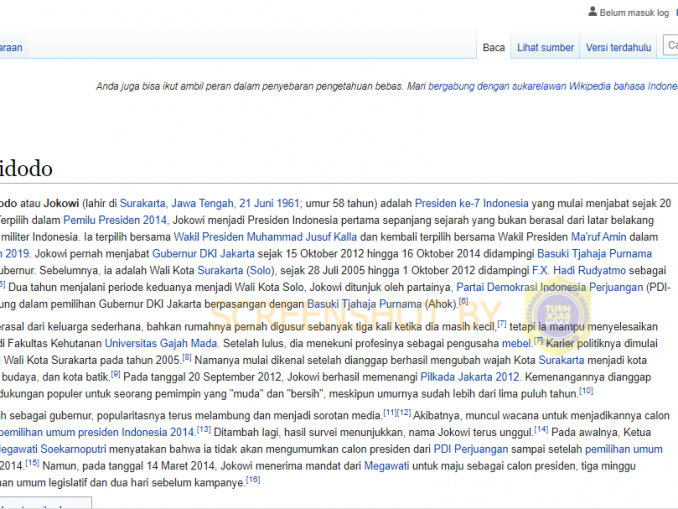Open the 21 Juni link
The image size is (678, 509).
coord(256,203)
